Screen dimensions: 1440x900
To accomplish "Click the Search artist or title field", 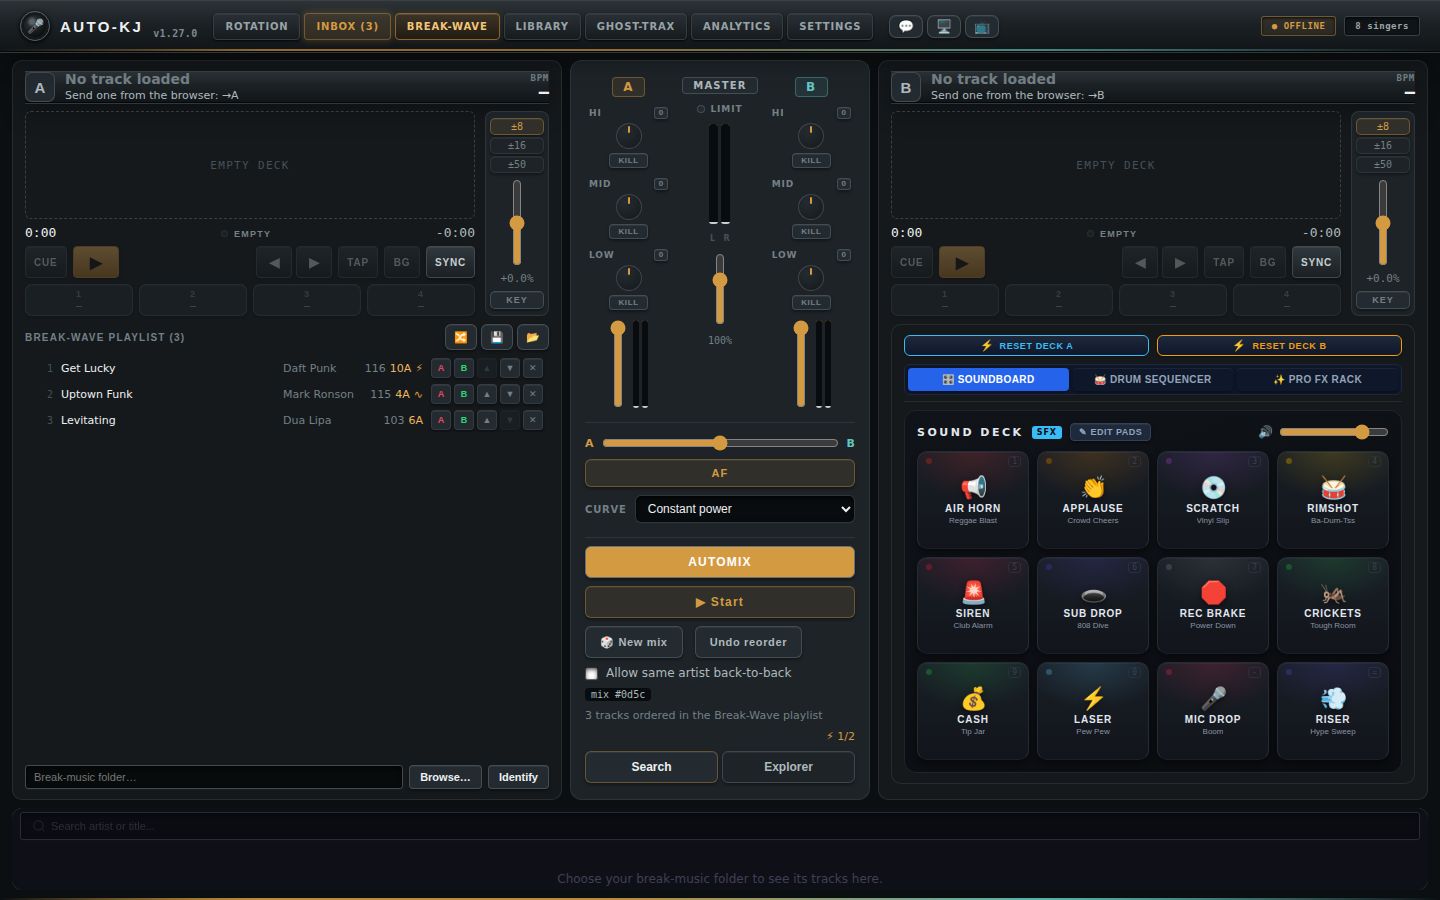I will (720, 826).
